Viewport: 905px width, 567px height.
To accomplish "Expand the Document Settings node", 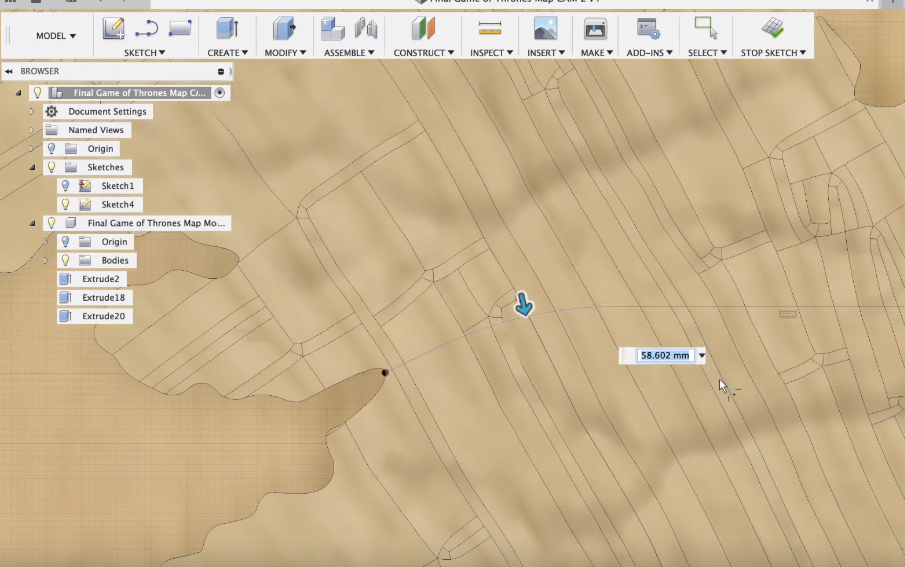I will point(32,111).
